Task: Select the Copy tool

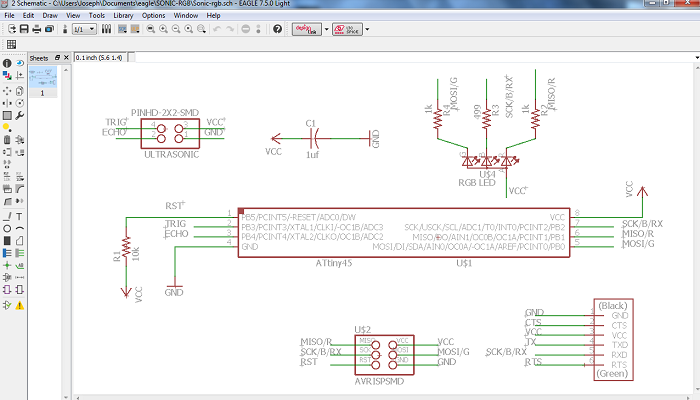Action: pos(20,91)
